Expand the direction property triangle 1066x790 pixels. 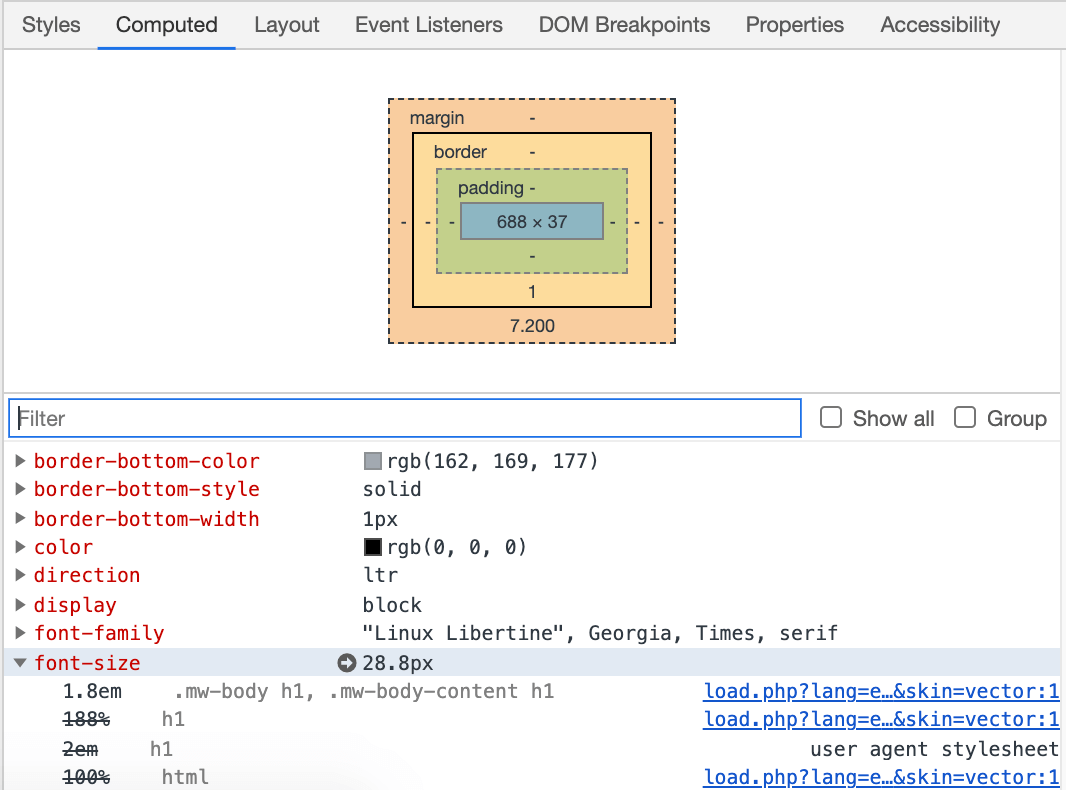[20, 575]
